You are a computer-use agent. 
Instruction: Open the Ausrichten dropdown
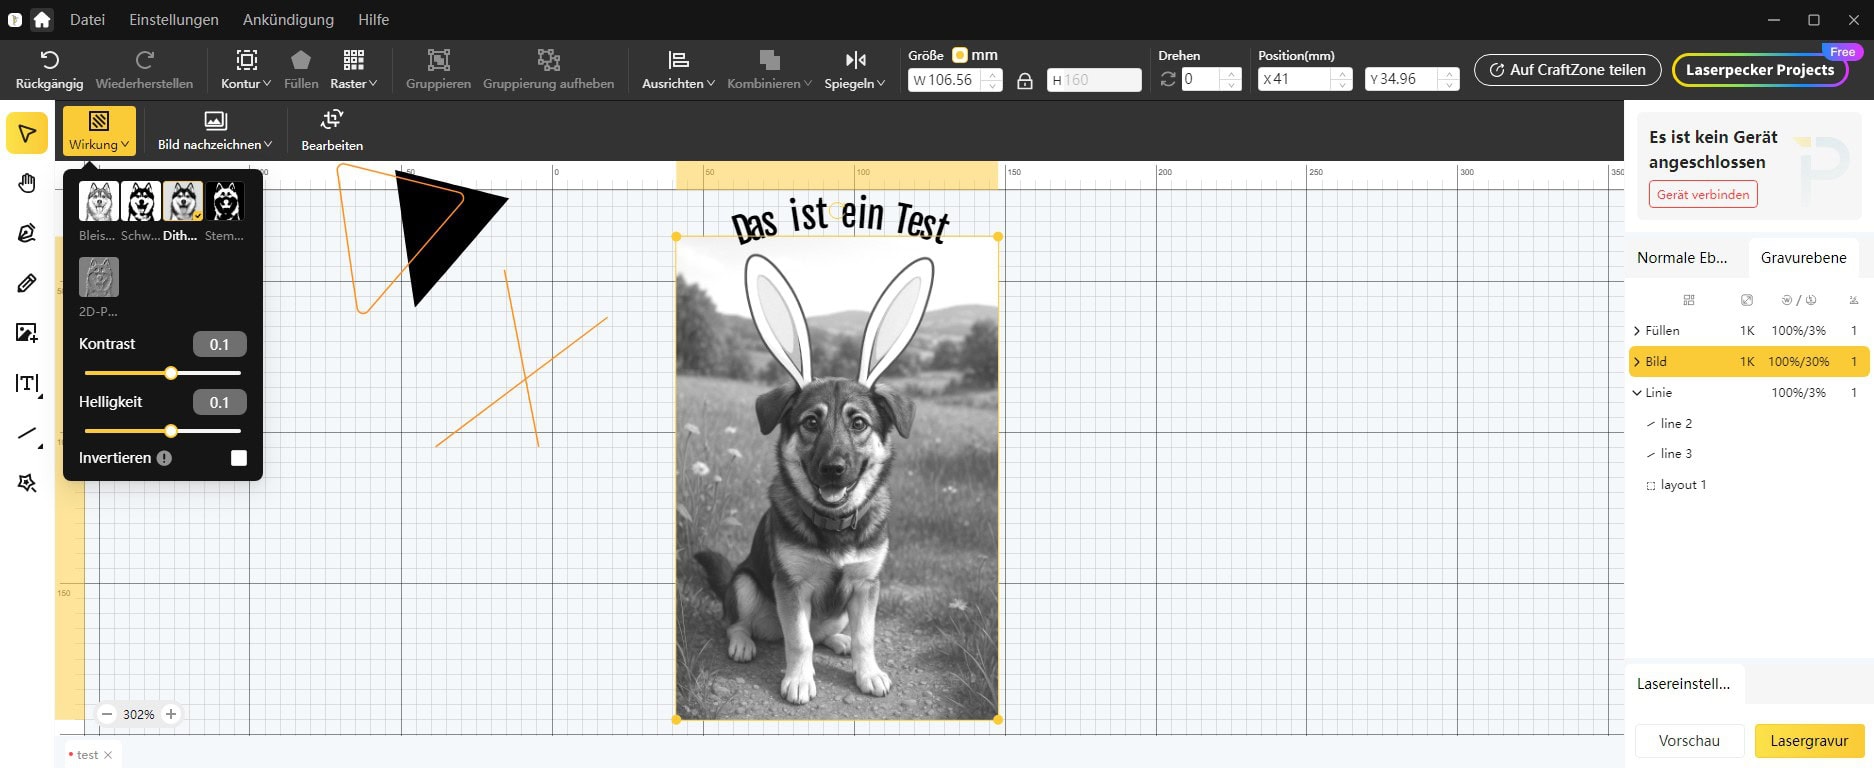(x=678, y=69)
